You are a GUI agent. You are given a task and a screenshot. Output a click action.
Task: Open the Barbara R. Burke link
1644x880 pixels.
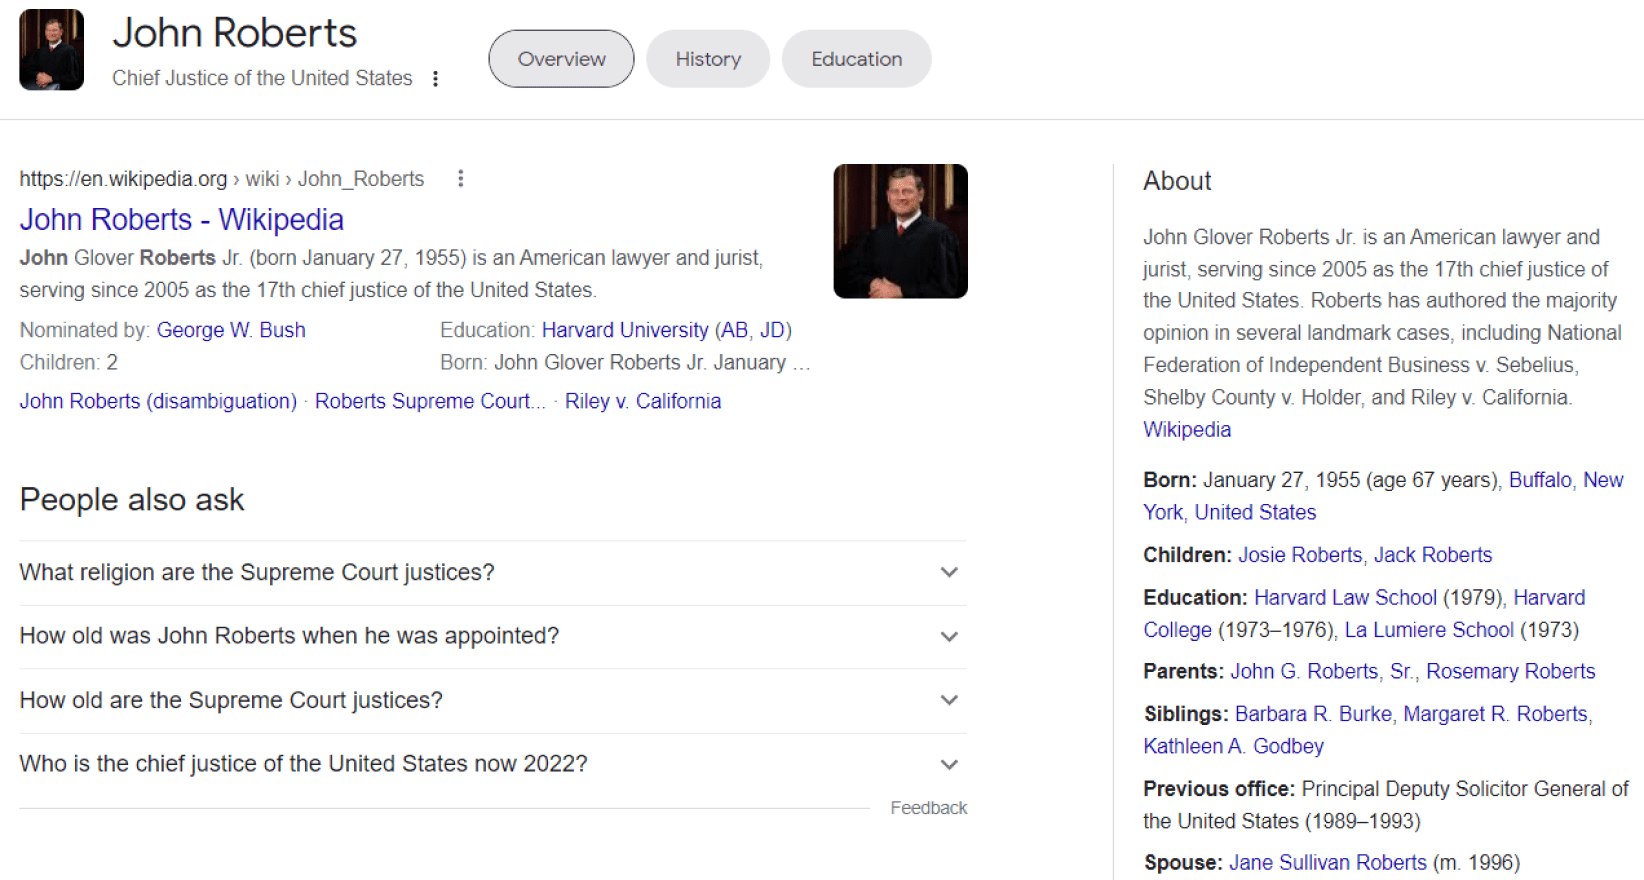(1313, 714)
